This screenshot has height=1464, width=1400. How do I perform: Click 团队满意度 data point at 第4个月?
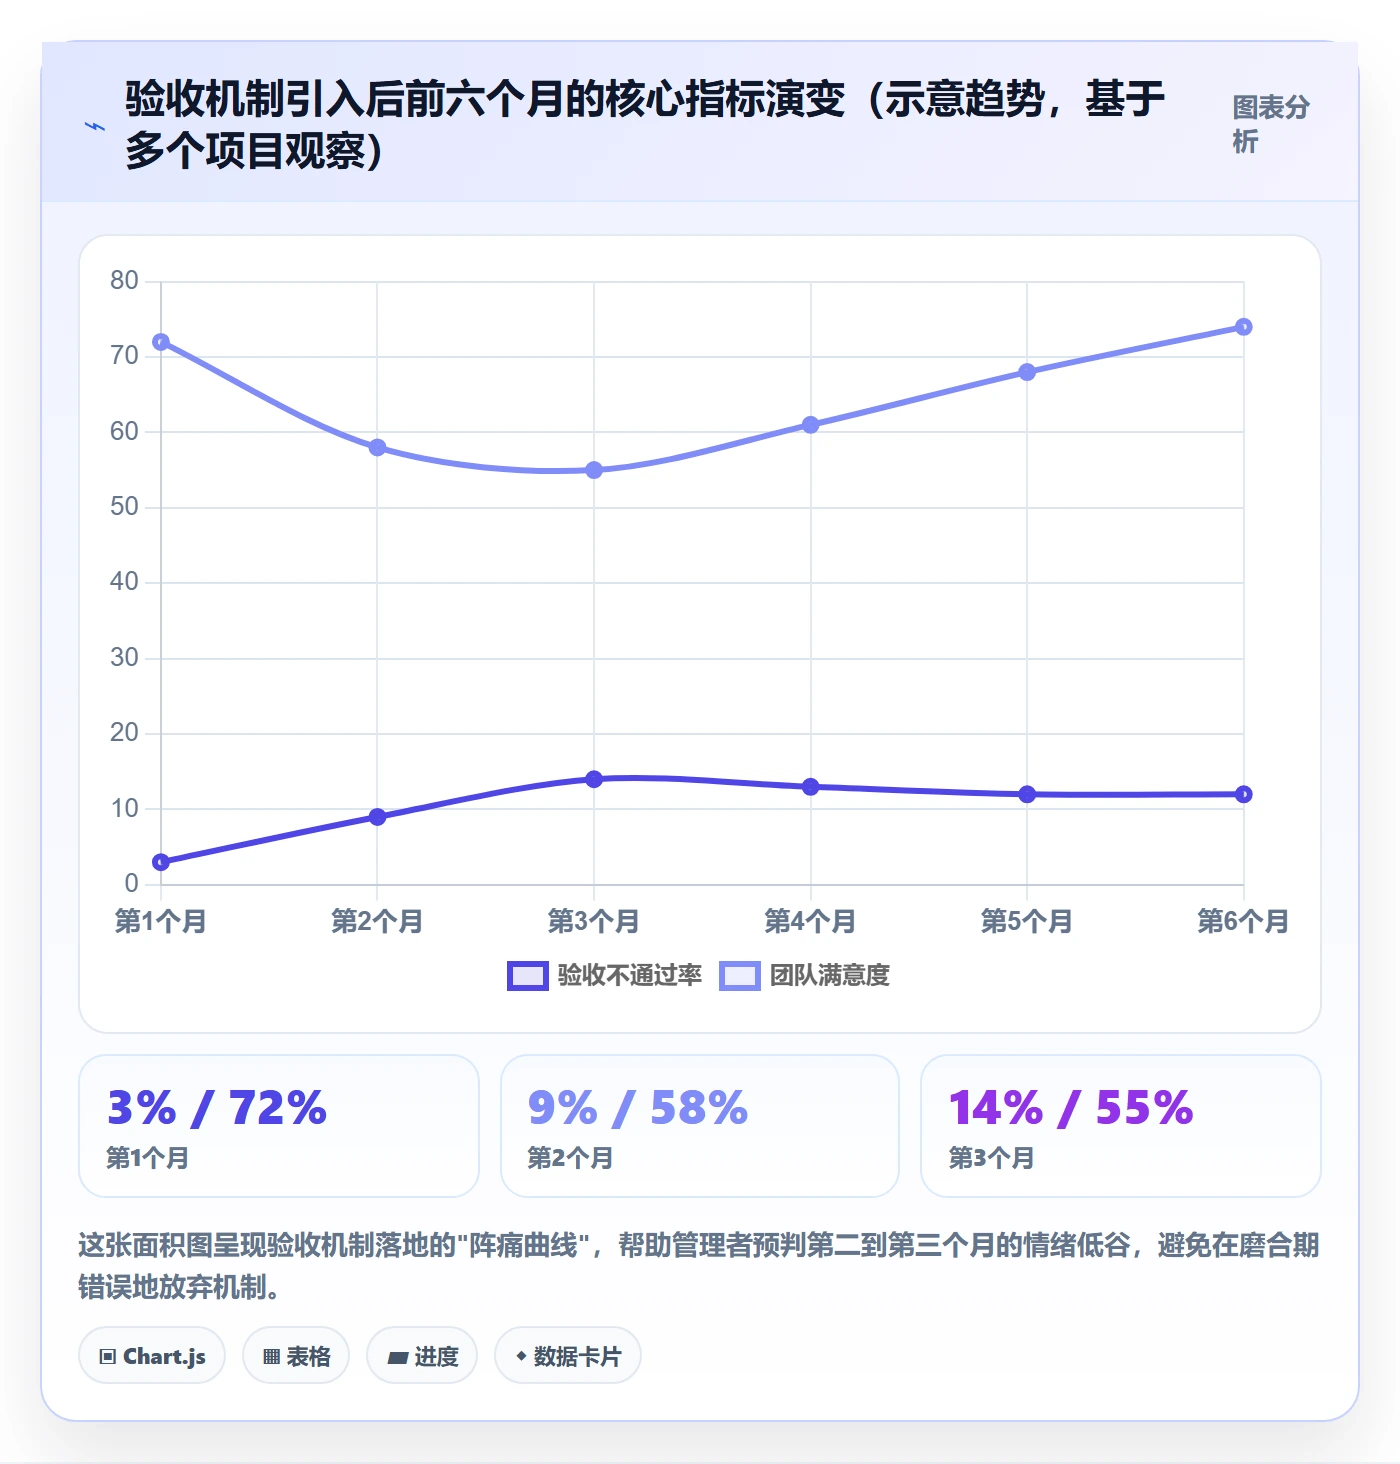pos(810,425)
